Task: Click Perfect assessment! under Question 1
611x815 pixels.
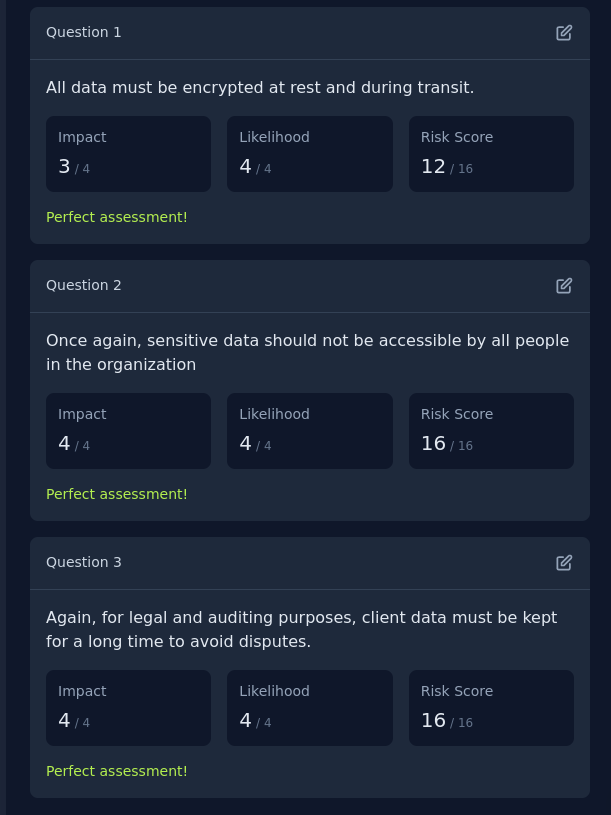Action: click(x=116, y=217)
